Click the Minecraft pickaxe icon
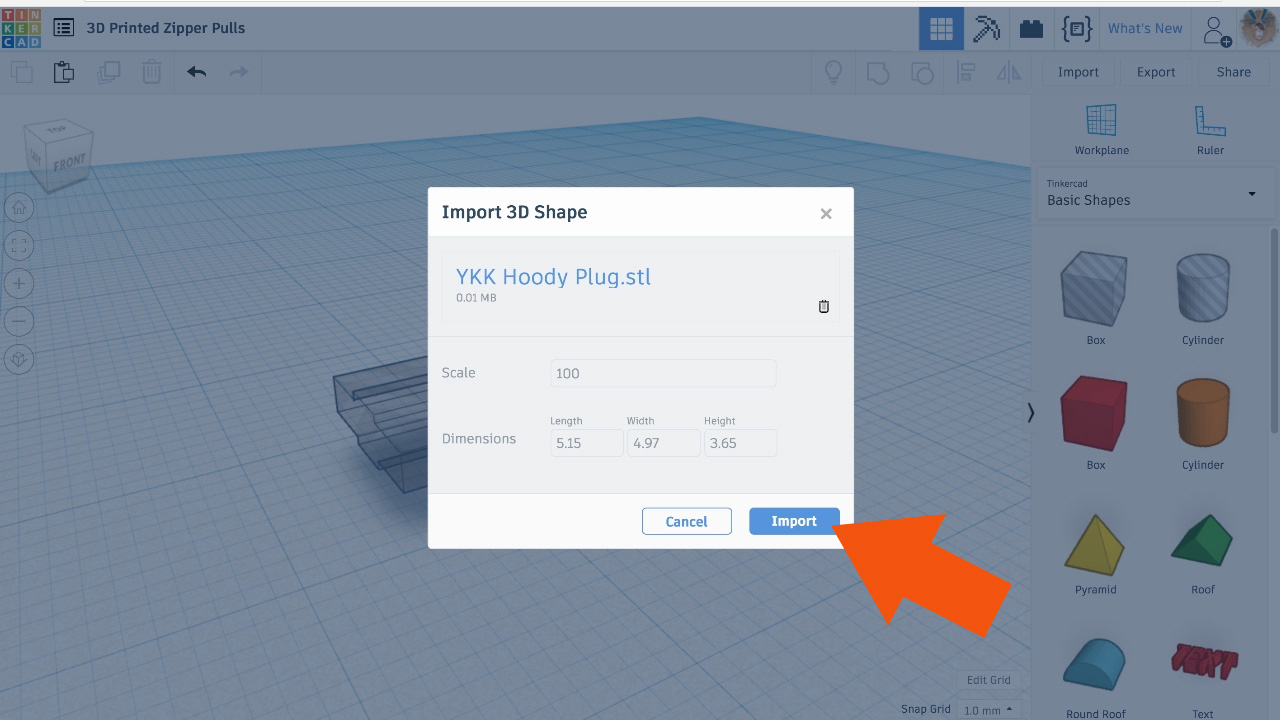Viewport: 1280px width, 720px height. coord(986,28)
